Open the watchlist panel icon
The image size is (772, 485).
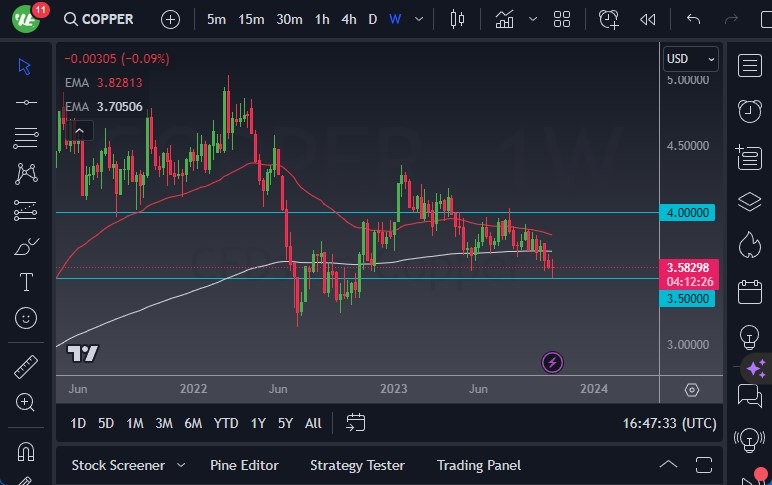point(749,65)
